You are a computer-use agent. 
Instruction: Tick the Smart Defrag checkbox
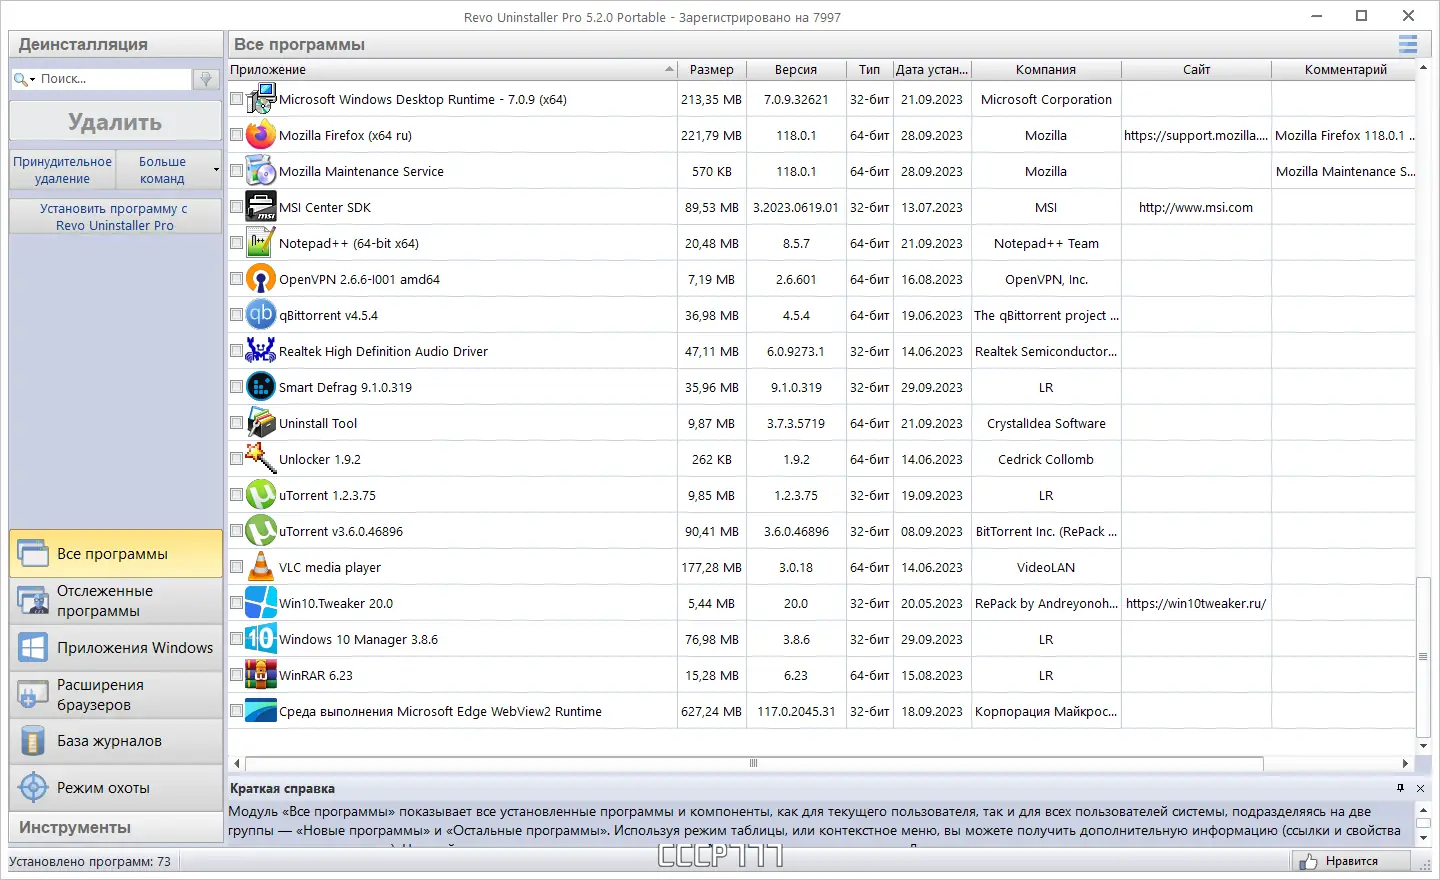[x=236, y=387]
